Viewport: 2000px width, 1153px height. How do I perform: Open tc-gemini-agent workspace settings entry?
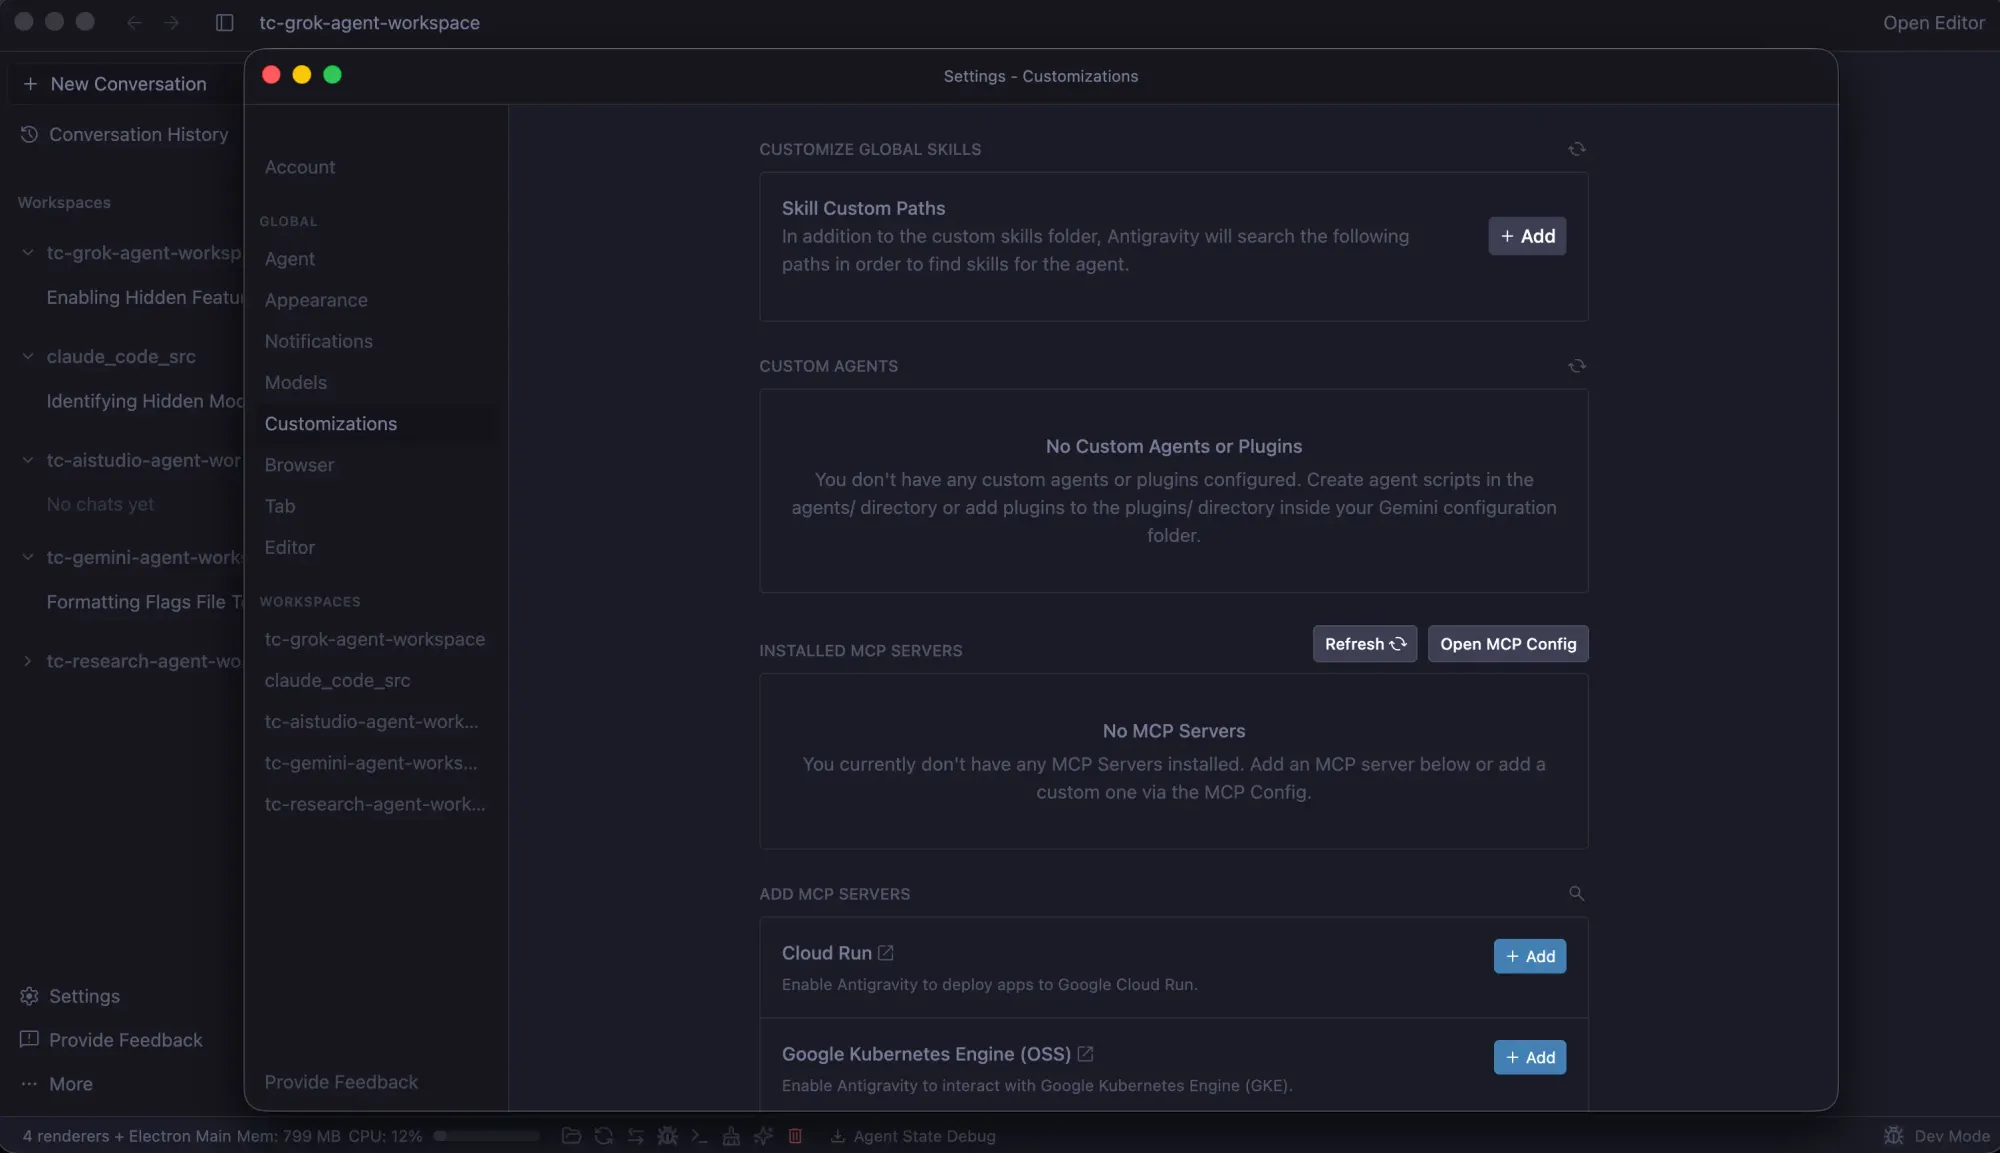pyautogui.click(x=371, y=763)
